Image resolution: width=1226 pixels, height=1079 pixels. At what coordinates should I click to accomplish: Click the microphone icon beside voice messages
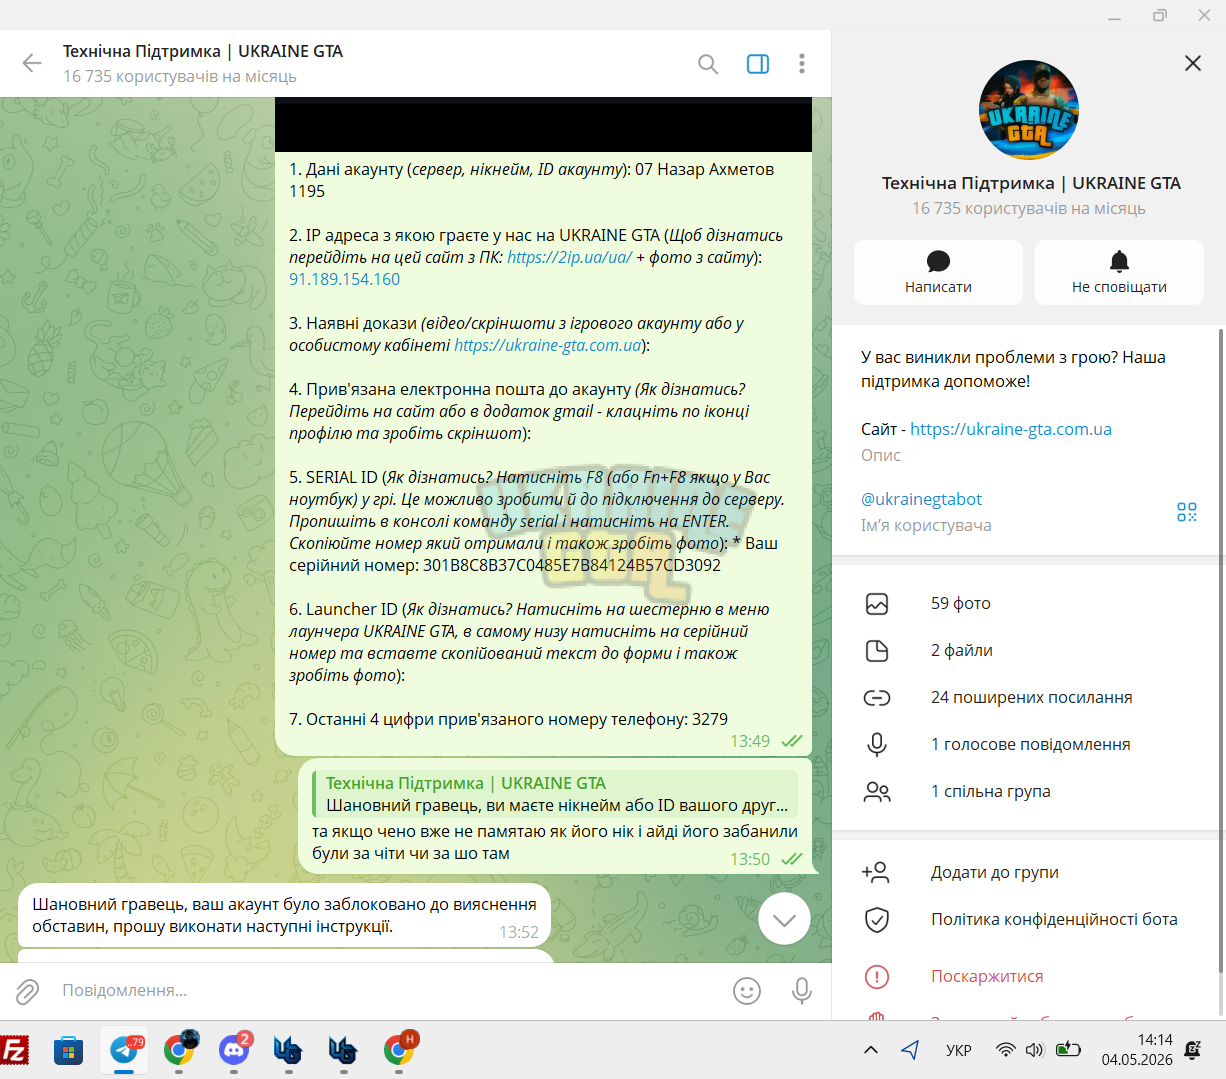click(x=877, y=745)
